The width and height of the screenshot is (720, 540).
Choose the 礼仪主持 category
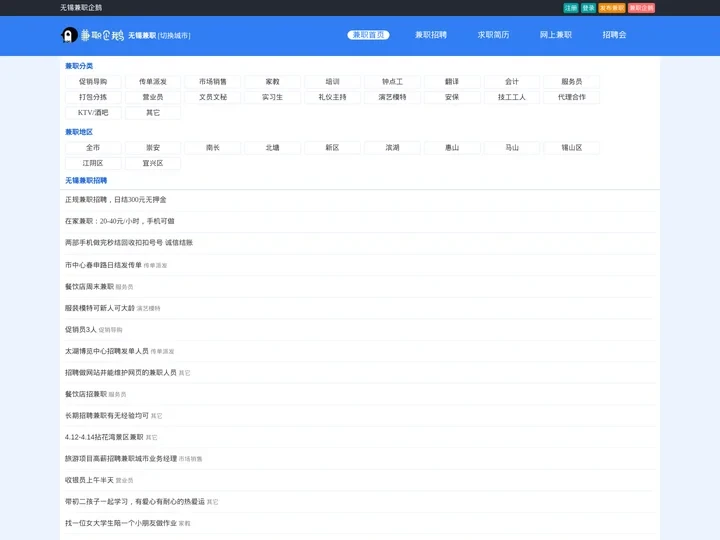coord(332,97)
